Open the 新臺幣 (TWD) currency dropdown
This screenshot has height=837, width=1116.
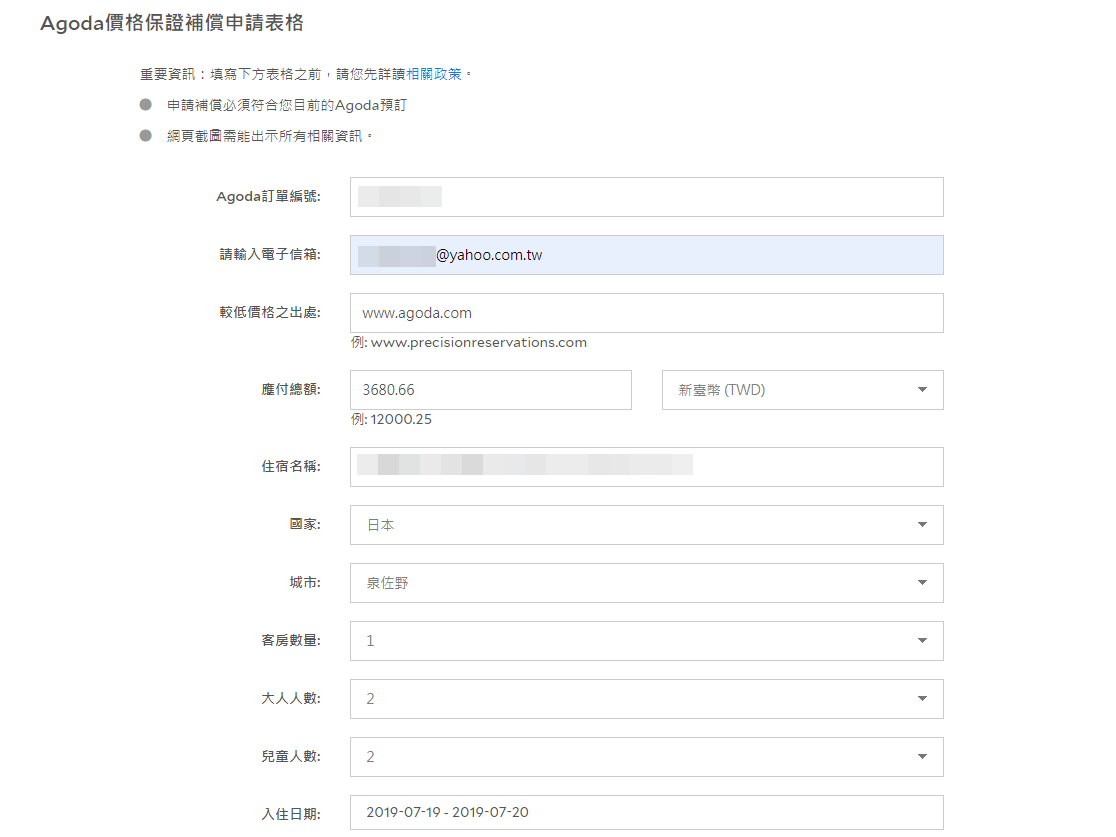click(x=802, y=390)
